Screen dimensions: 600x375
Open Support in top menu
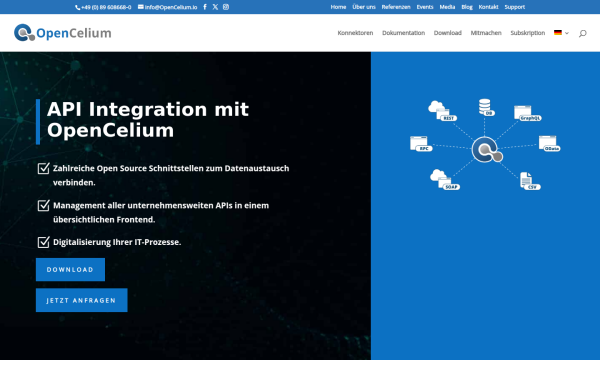[x=515, y=7]
